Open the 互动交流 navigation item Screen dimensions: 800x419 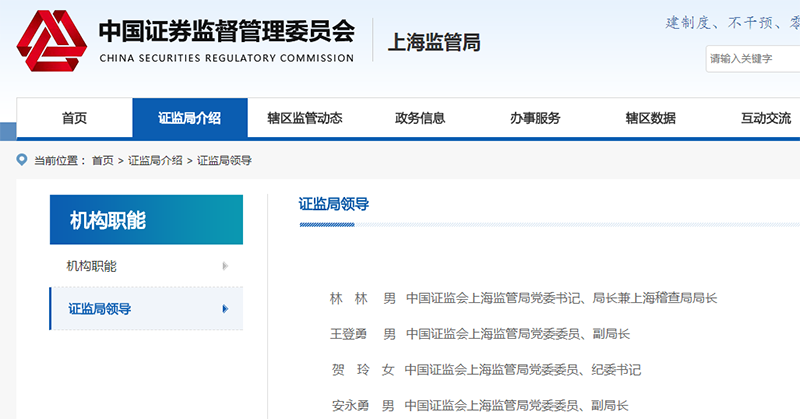pyautogui.click(x=765, y=118)
